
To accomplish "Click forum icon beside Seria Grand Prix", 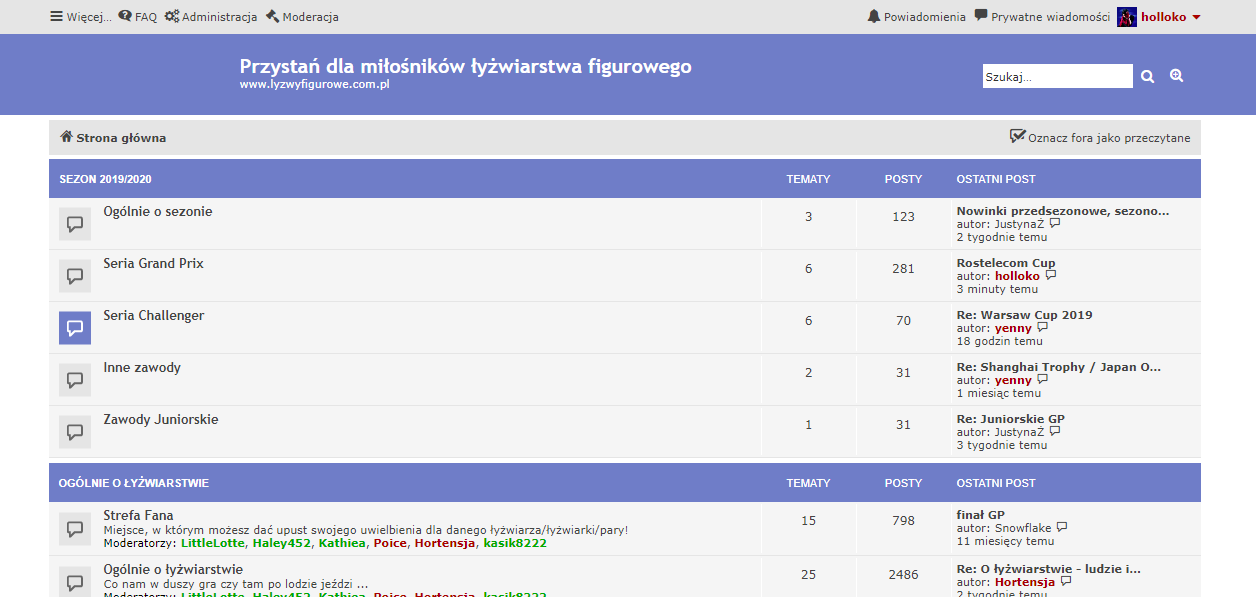I will click(75, 276).
